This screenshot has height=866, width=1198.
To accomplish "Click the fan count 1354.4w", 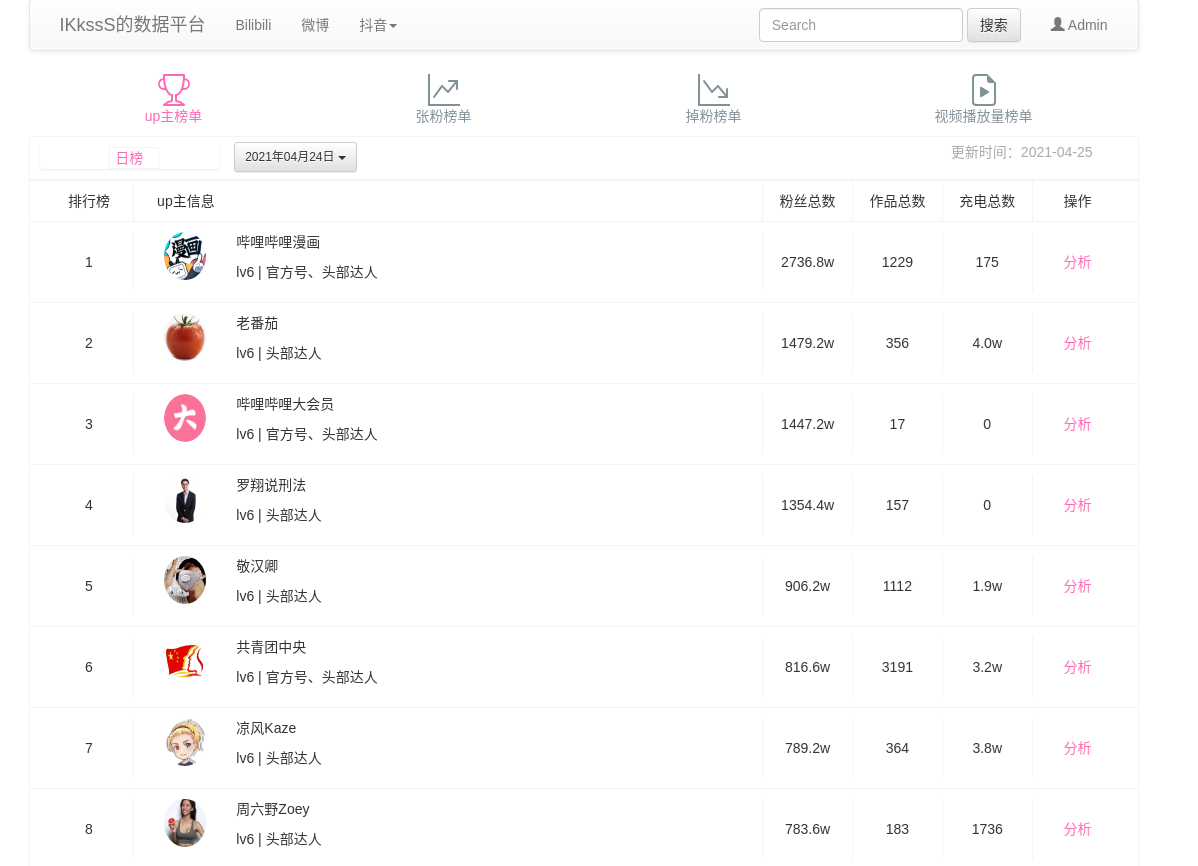I will 808,505.
